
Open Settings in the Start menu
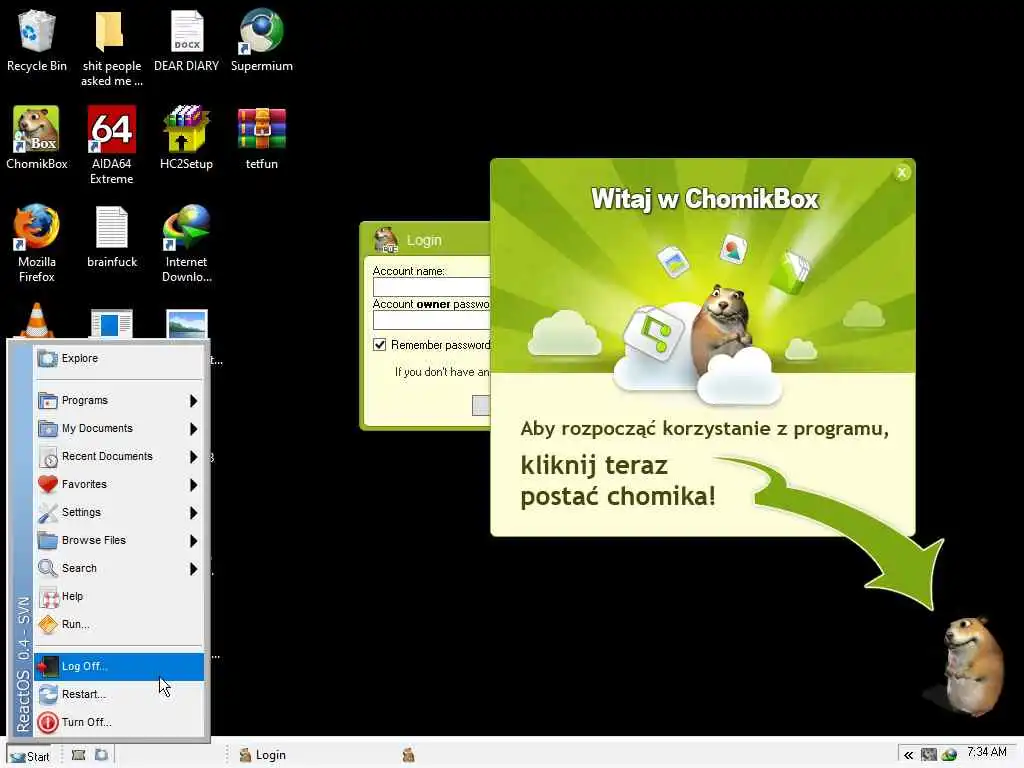[119, 513]
